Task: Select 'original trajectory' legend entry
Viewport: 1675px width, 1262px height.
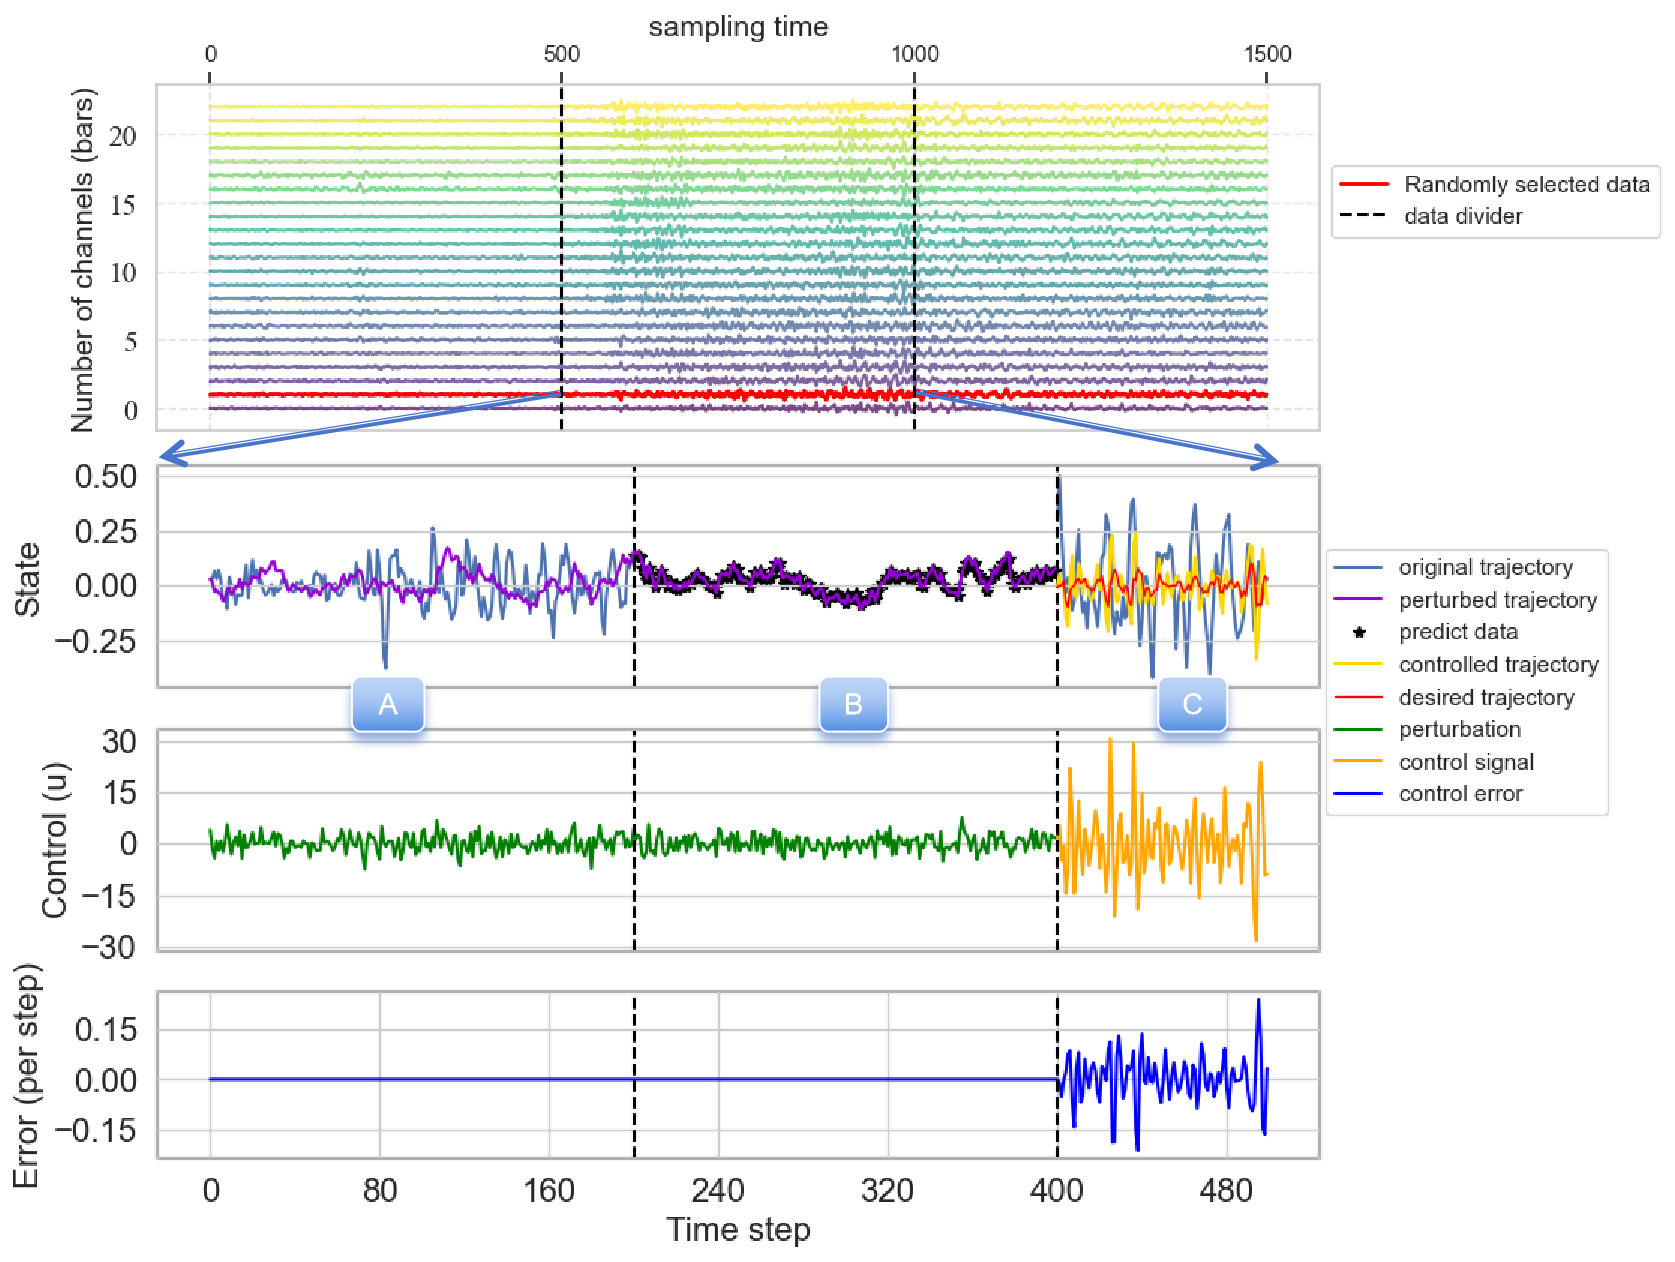Action: coord(1485,568)
